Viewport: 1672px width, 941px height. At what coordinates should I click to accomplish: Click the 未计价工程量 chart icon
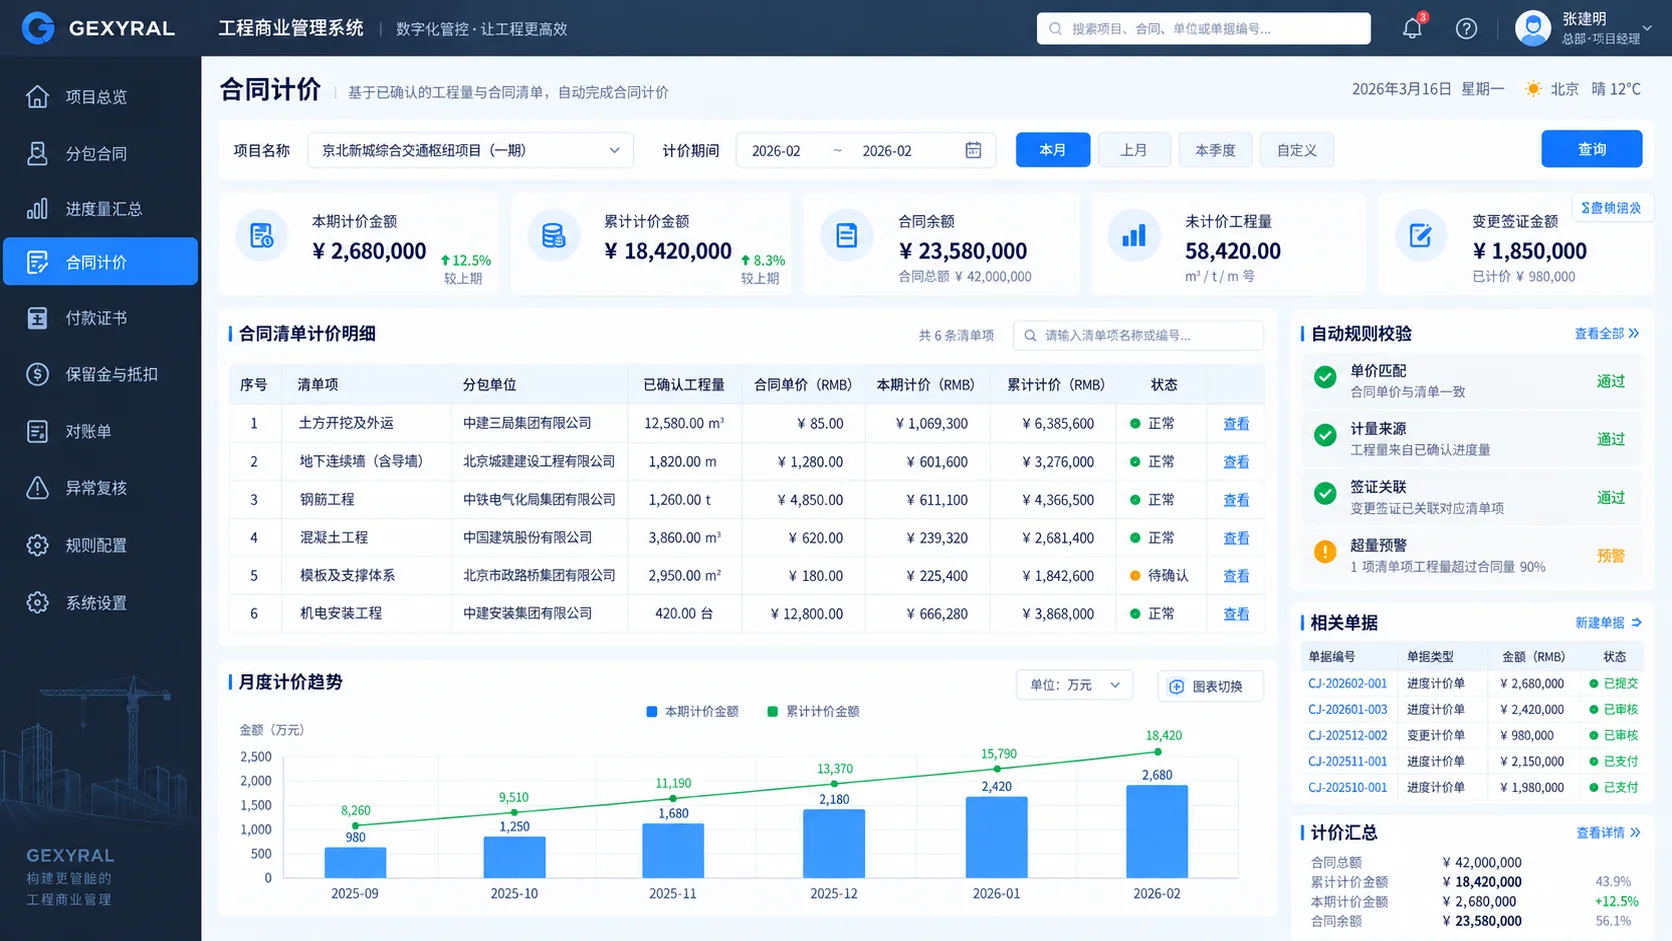[1134, 236]
